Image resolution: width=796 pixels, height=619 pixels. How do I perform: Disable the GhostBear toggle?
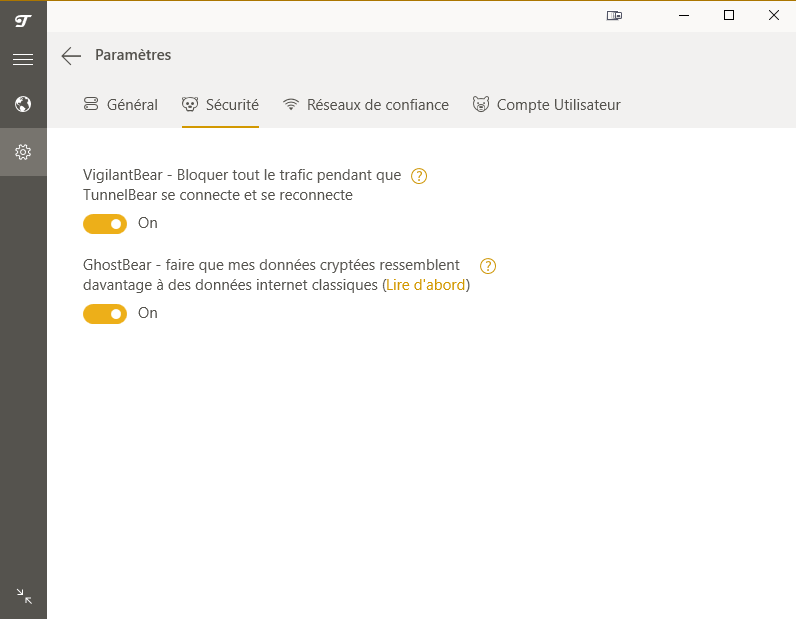click(x=105, y=314)
